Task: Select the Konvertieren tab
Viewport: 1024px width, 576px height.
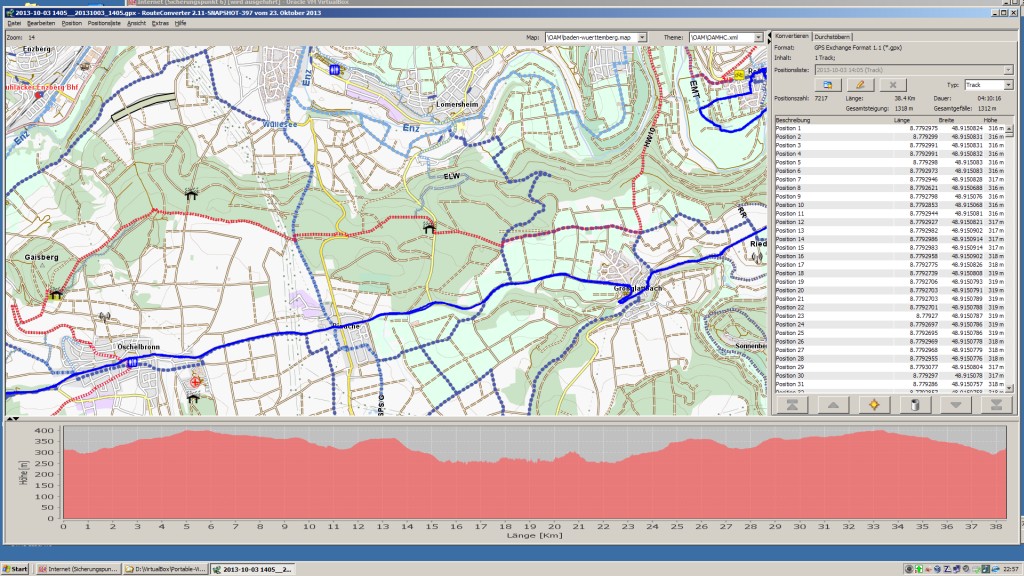Action: click(x=792, y=36)
